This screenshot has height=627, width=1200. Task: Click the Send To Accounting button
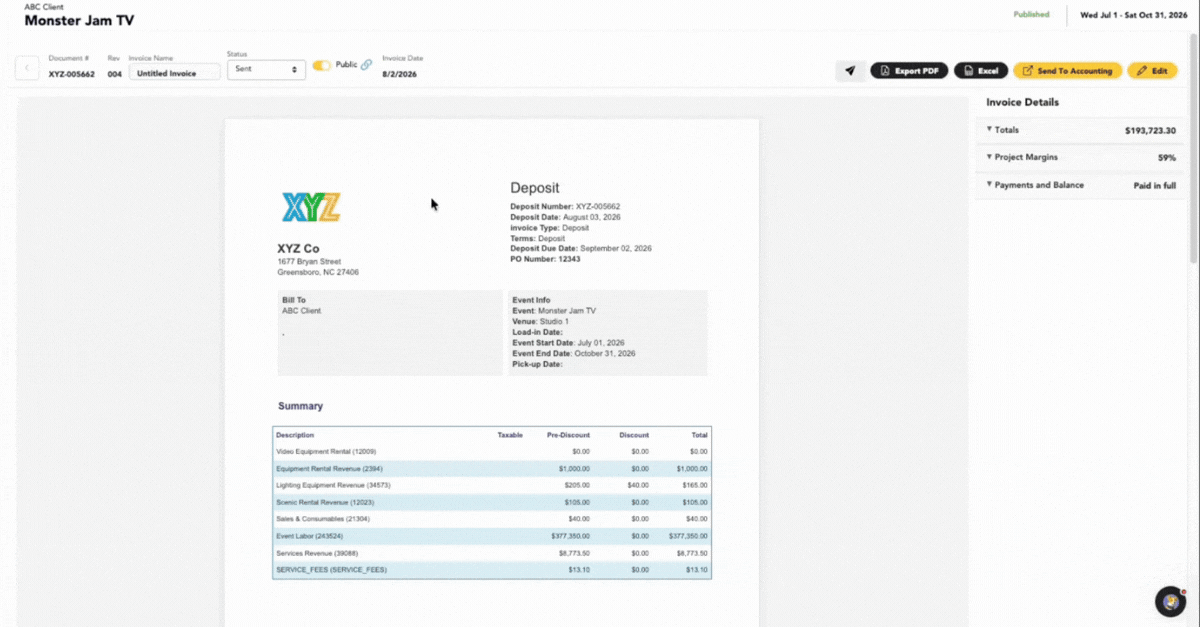click(1067, 71)
